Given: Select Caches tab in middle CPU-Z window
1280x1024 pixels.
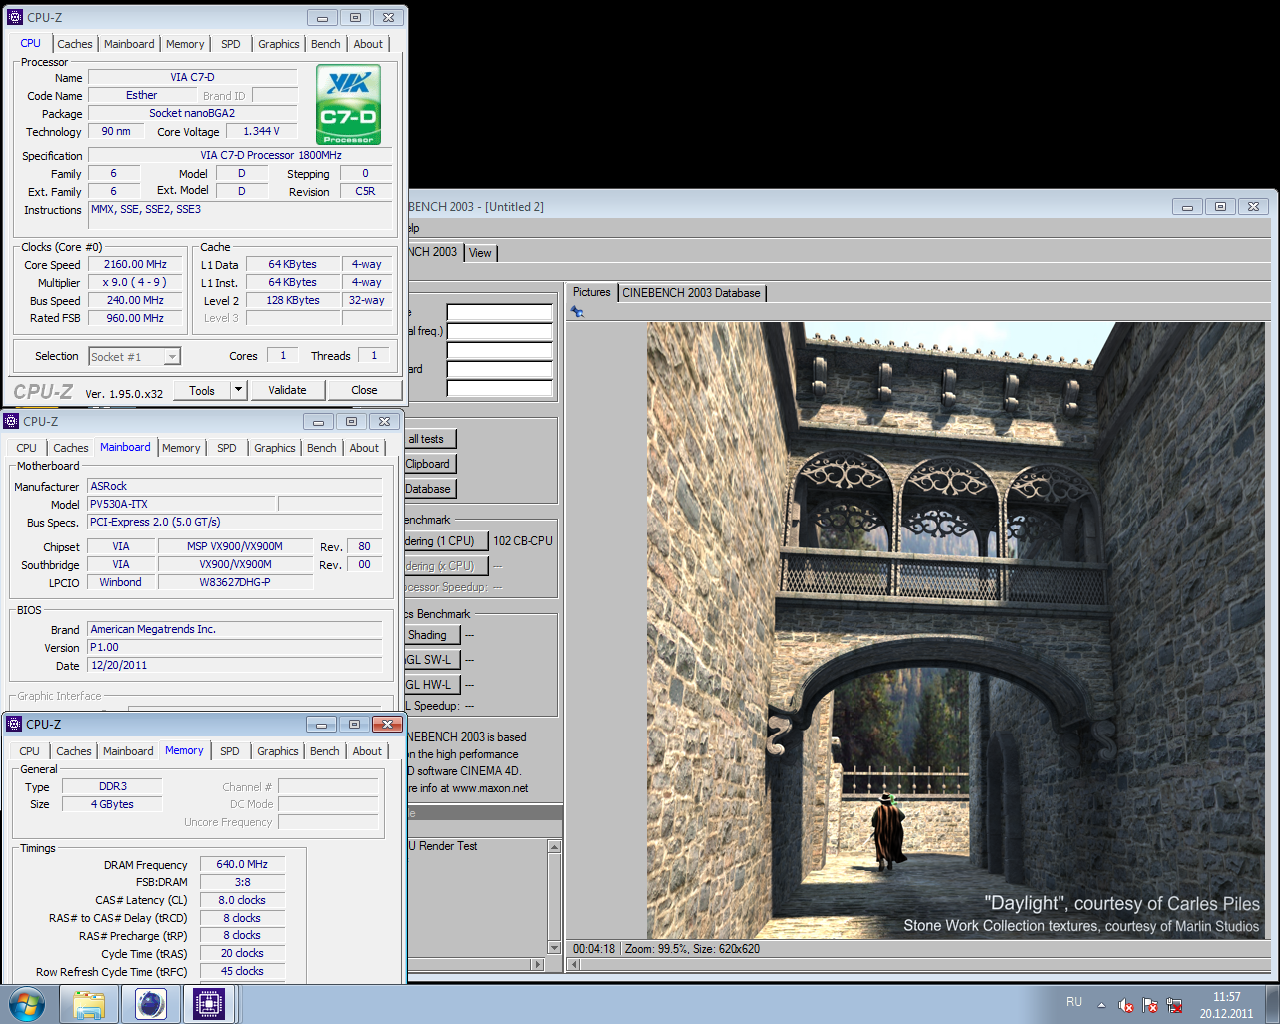Looking at the screenshot, I should click(71, 448).
